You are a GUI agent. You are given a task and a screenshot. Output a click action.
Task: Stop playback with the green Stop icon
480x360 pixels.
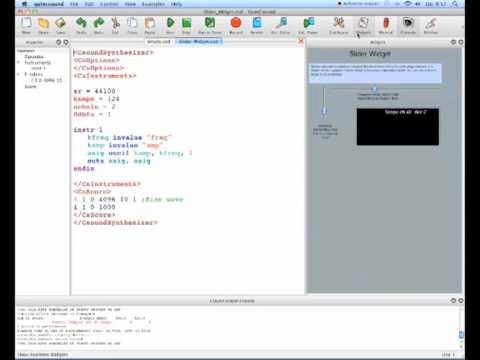point(186,26)
